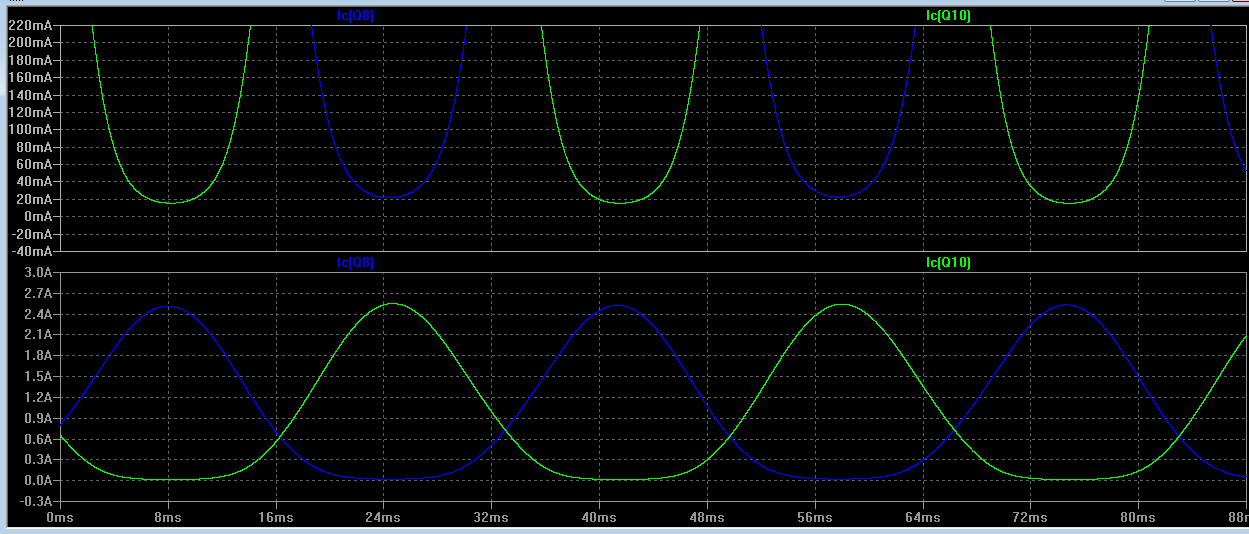
Task: Click the -40mA vertical axis label
Action: pyautogui.click(x=32, y=250)
